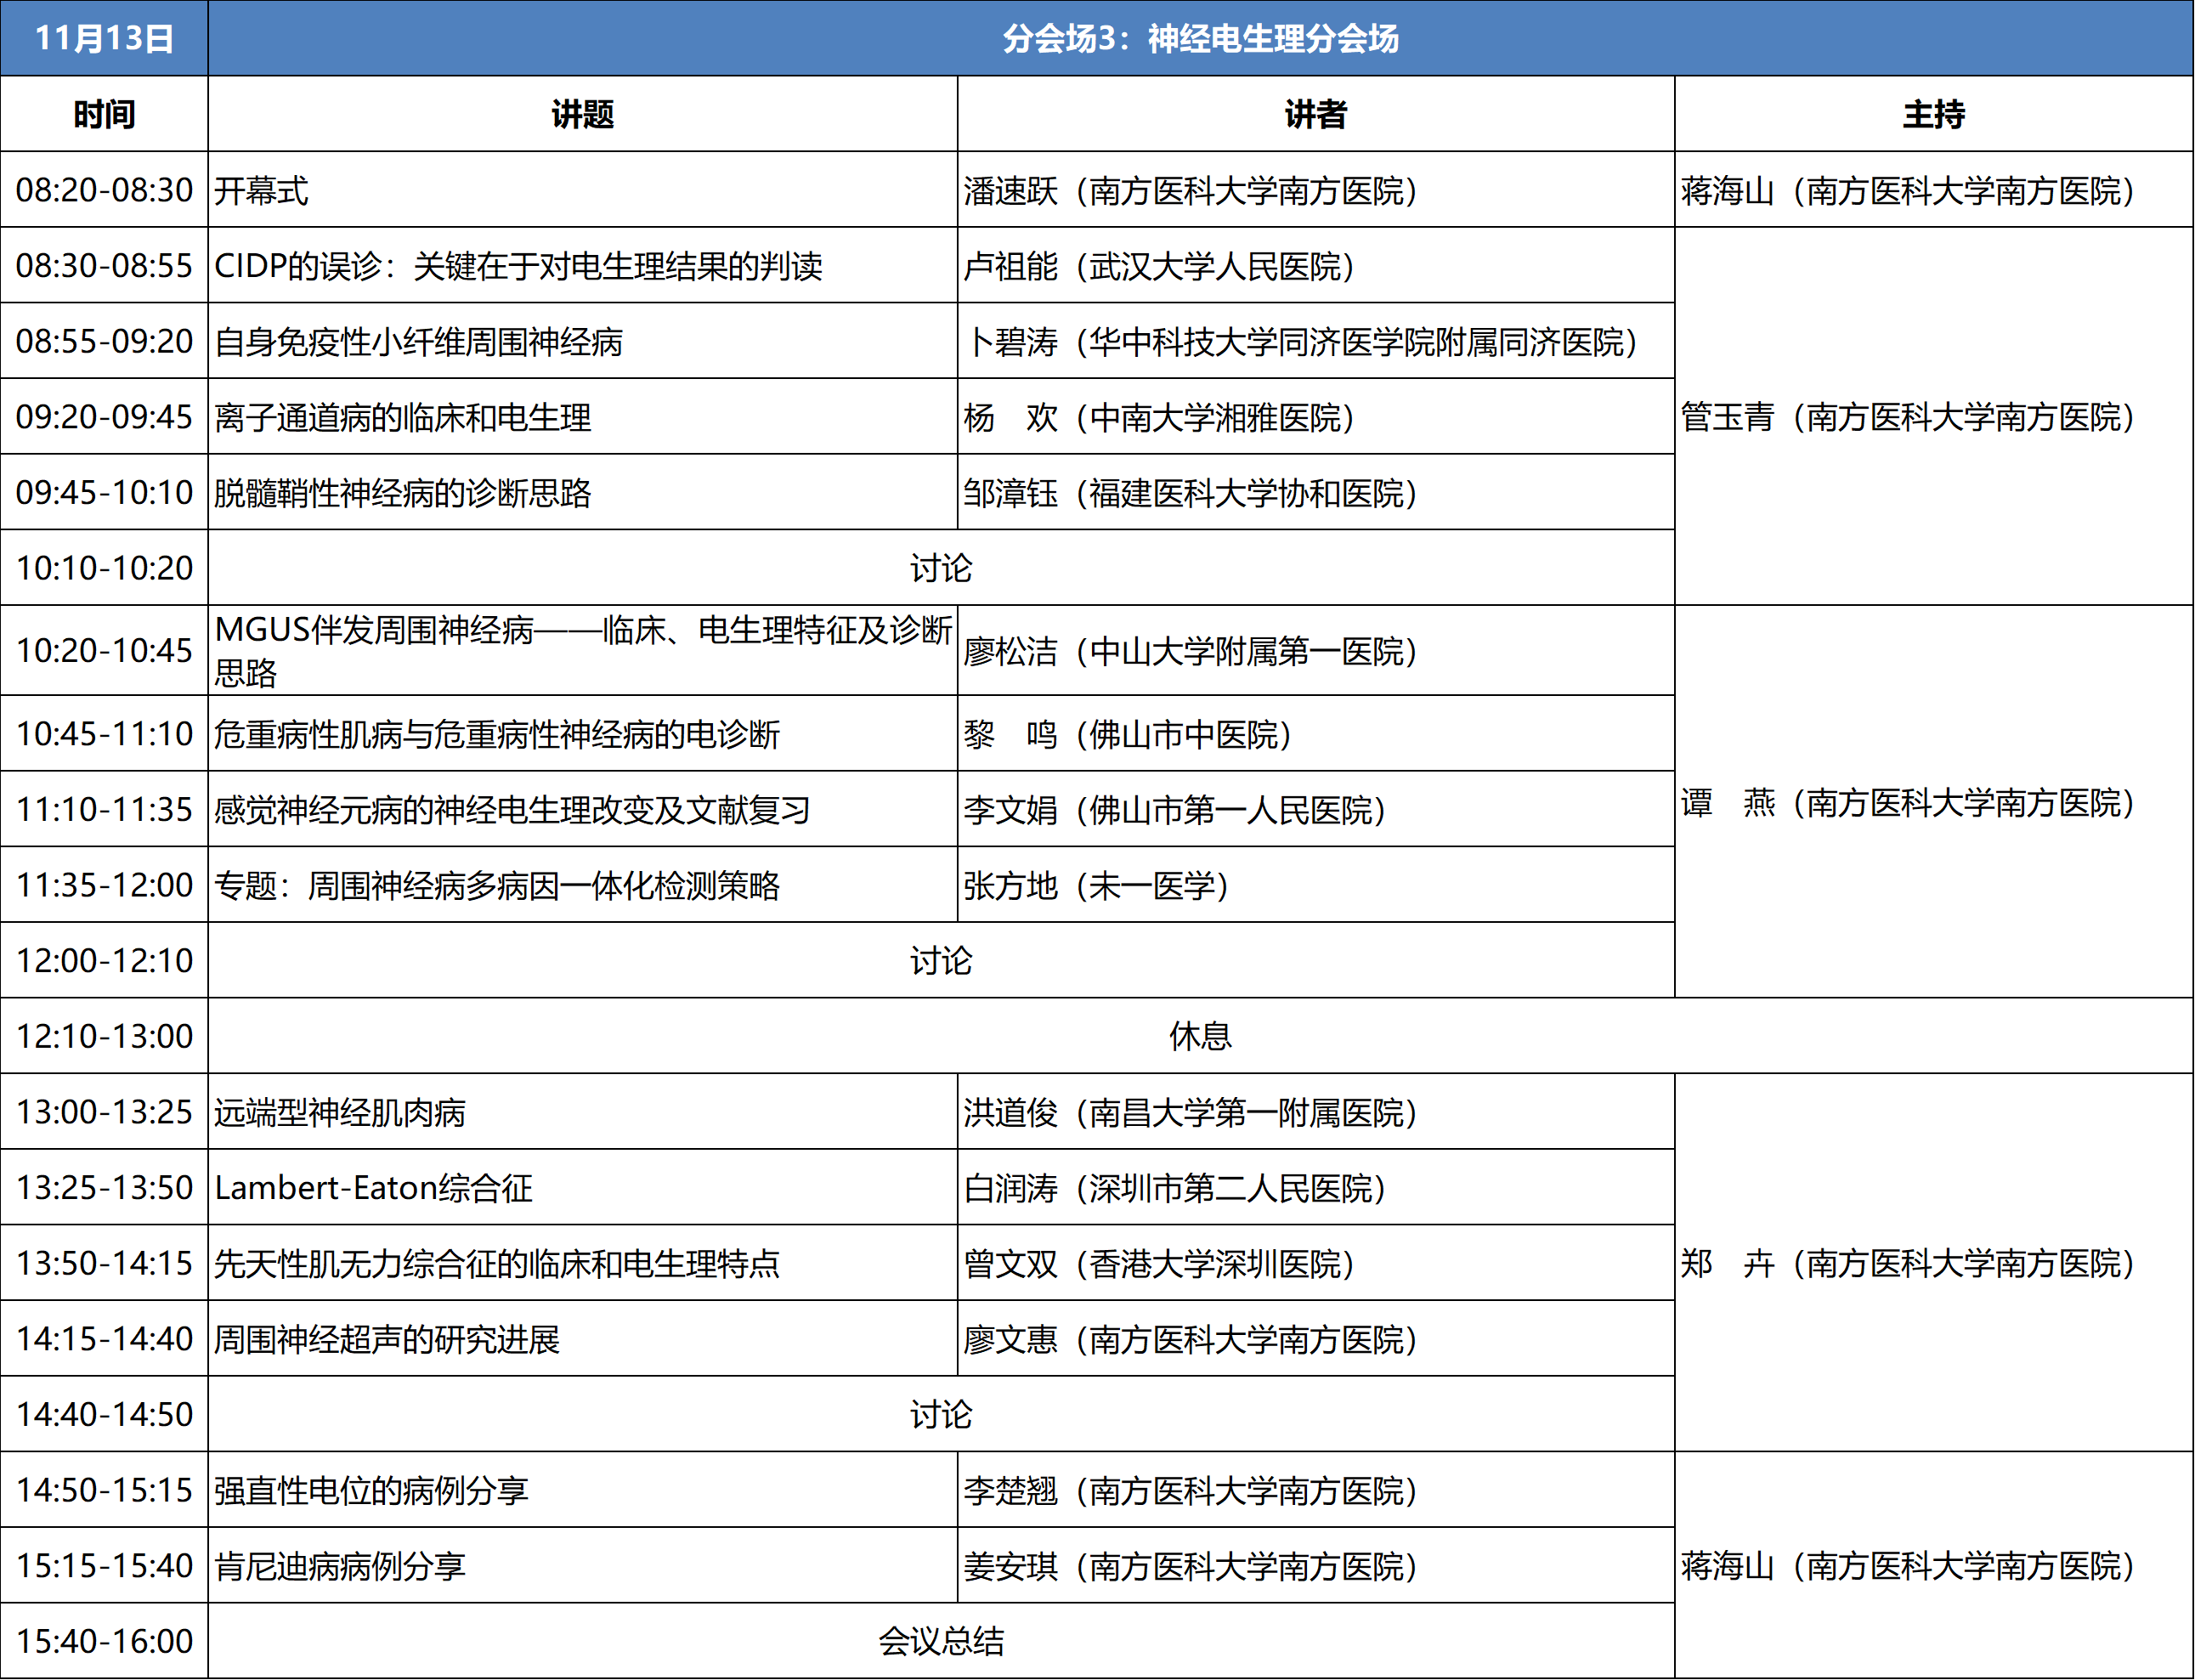The image size is (2195, 1680).
Task: Click the 休息 break row
Action: (1200, 1036)
